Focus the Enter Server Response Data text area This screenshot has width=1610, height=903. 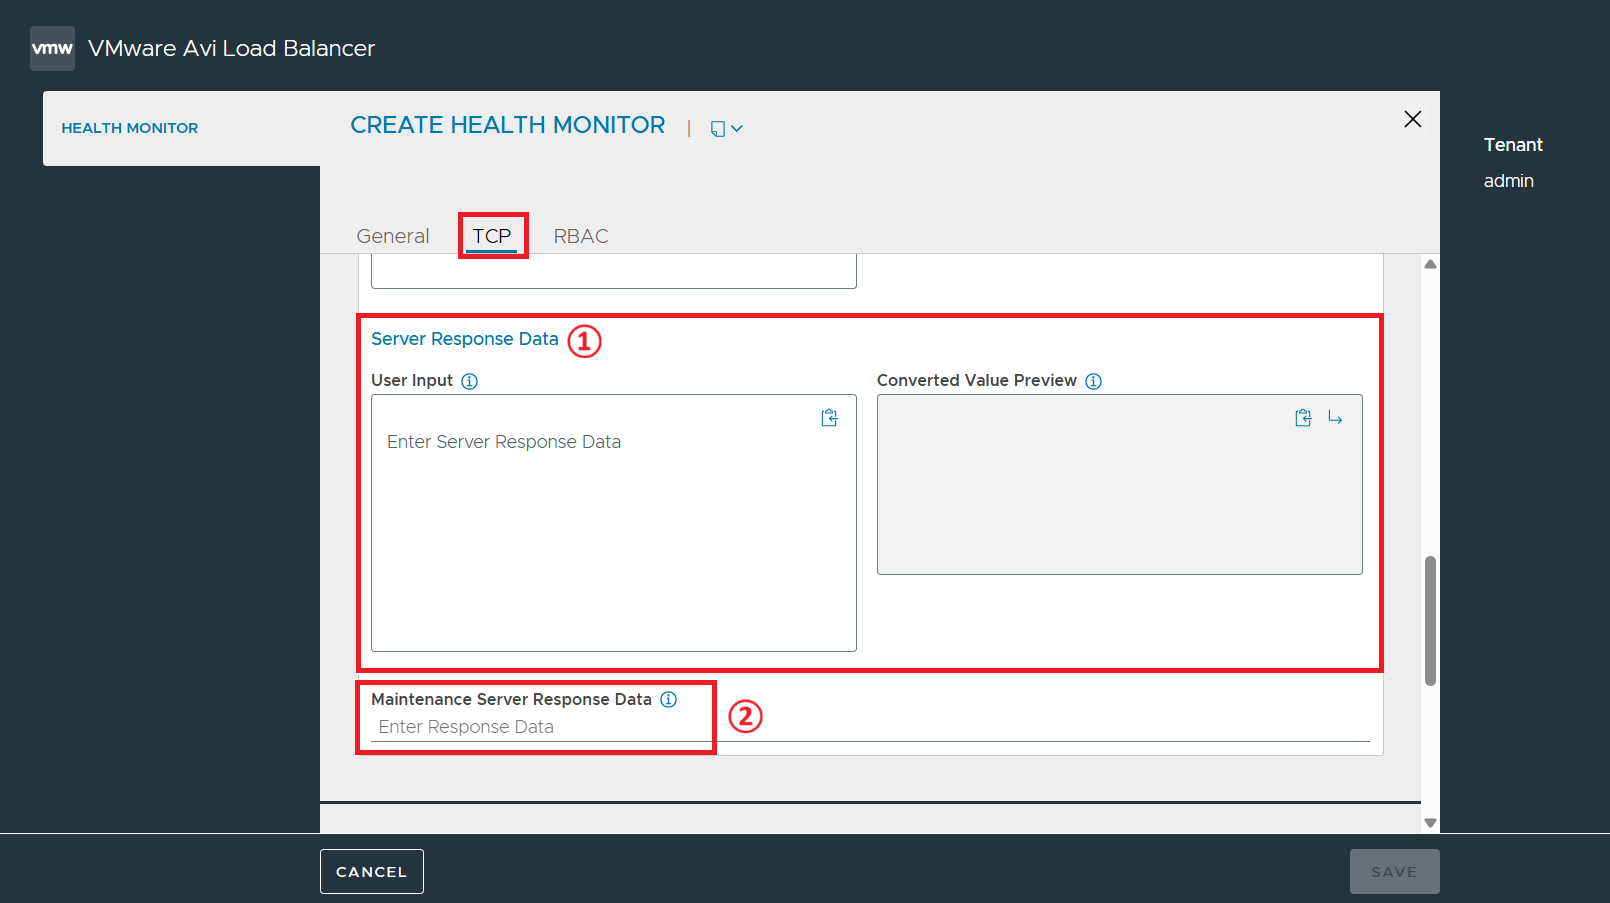tap(614, 523)
